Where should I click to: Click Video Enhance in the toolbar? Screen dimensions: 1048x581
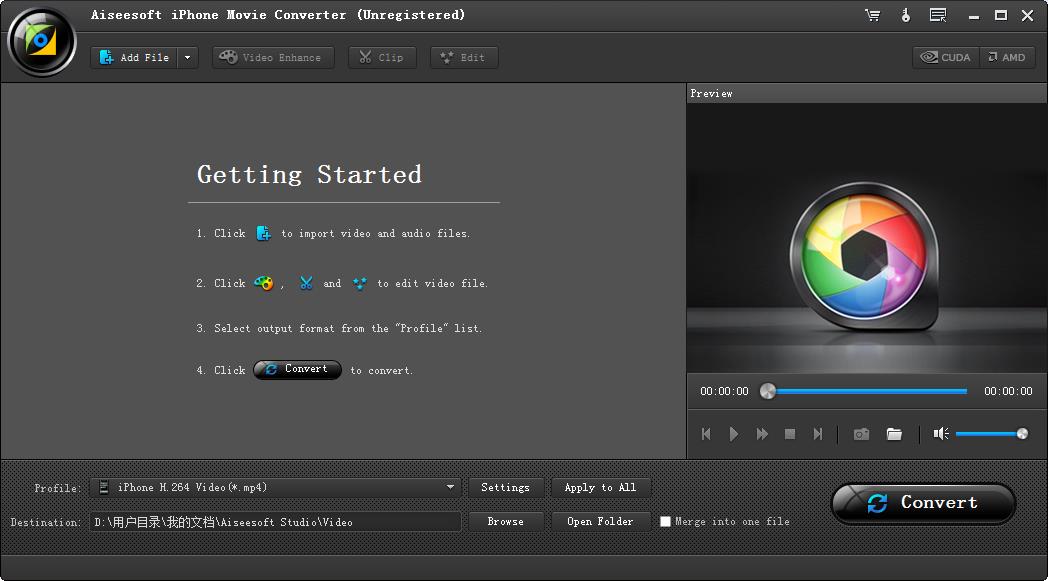(x=269, y=57)
